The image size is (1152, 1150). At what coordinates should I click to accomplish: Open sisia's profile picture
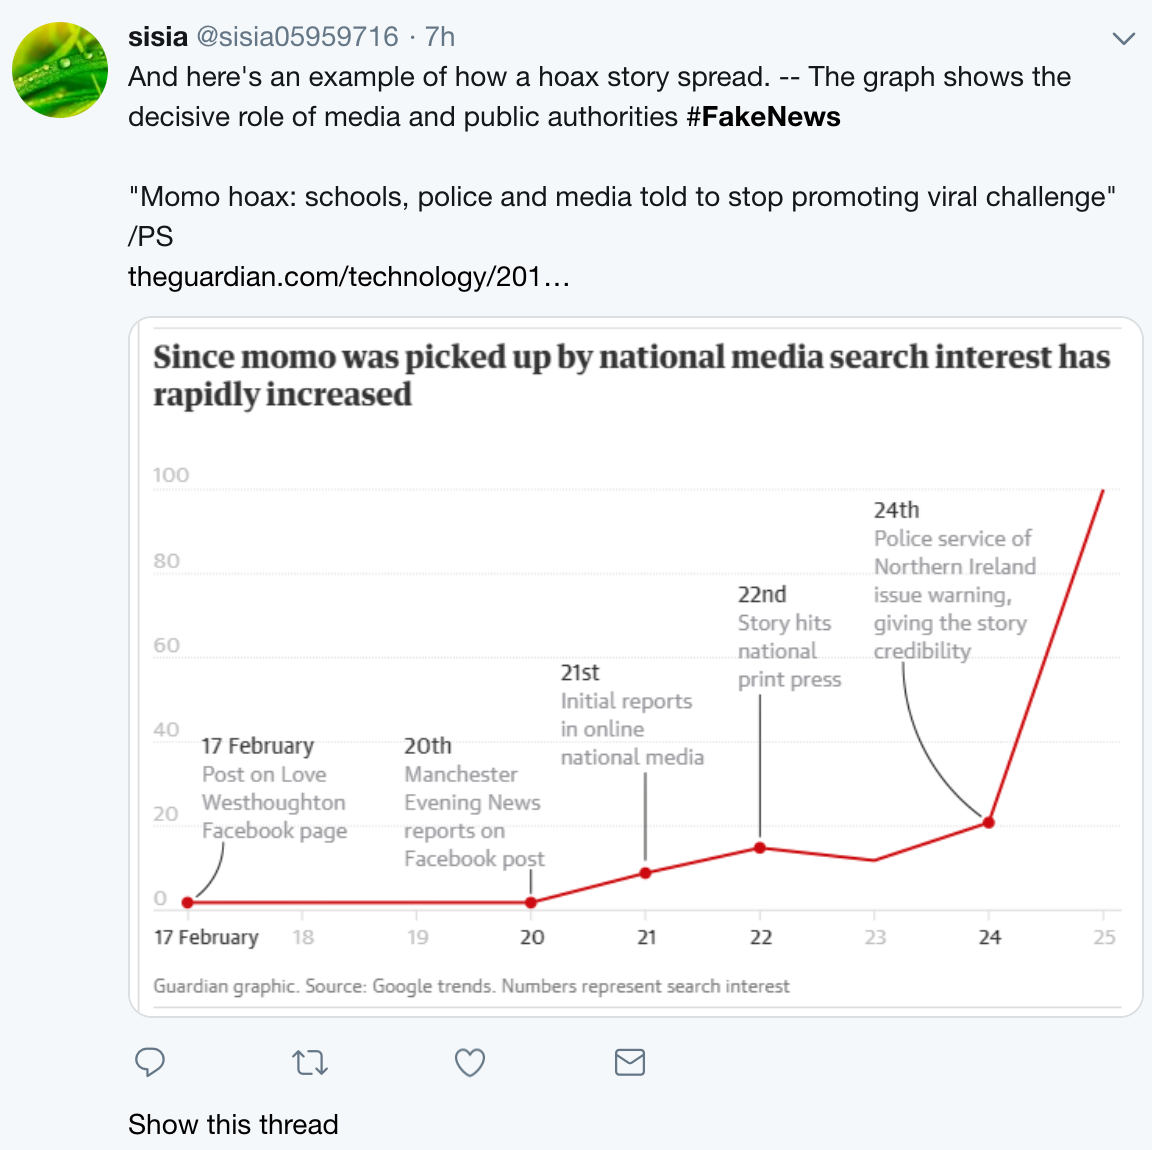point(59,70)
